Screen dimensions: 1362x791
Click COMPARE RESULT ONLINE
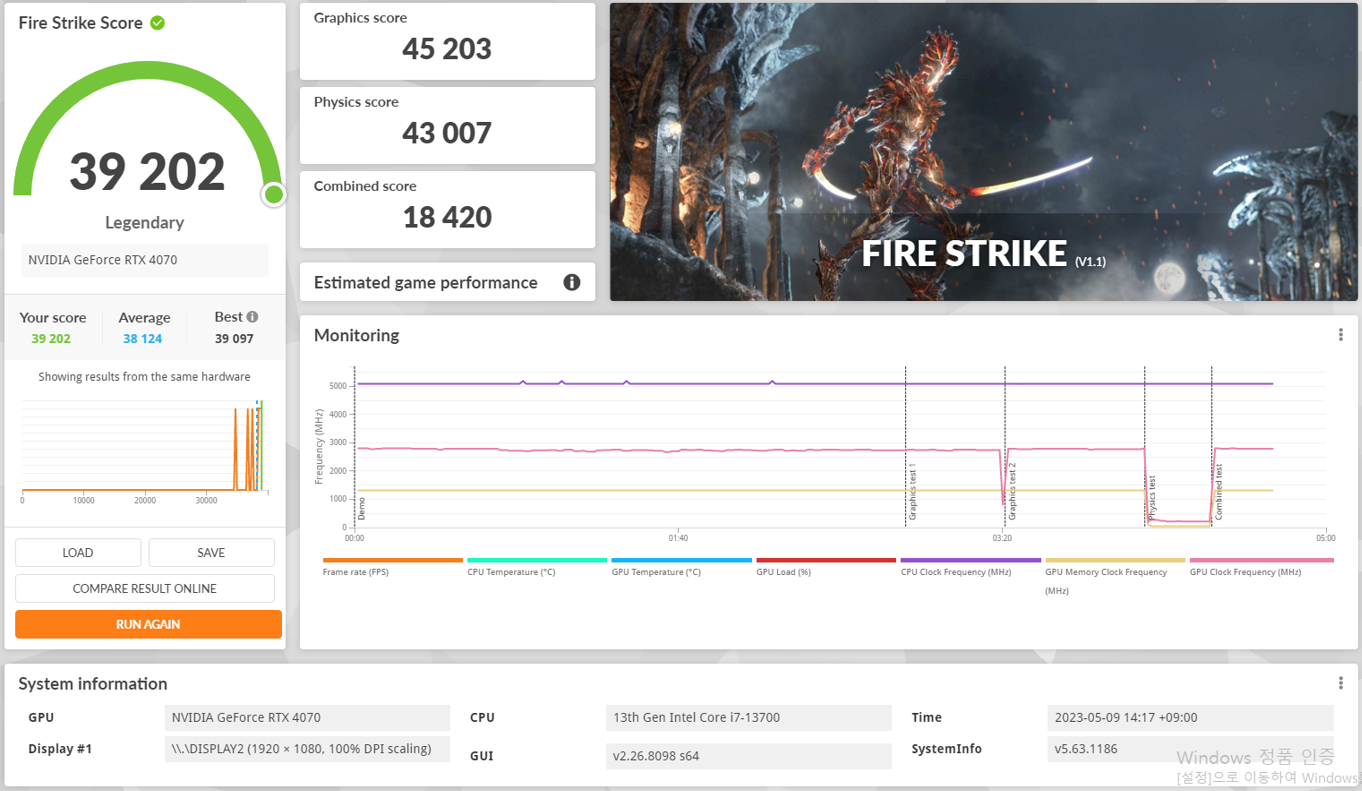tap(145, 588)
